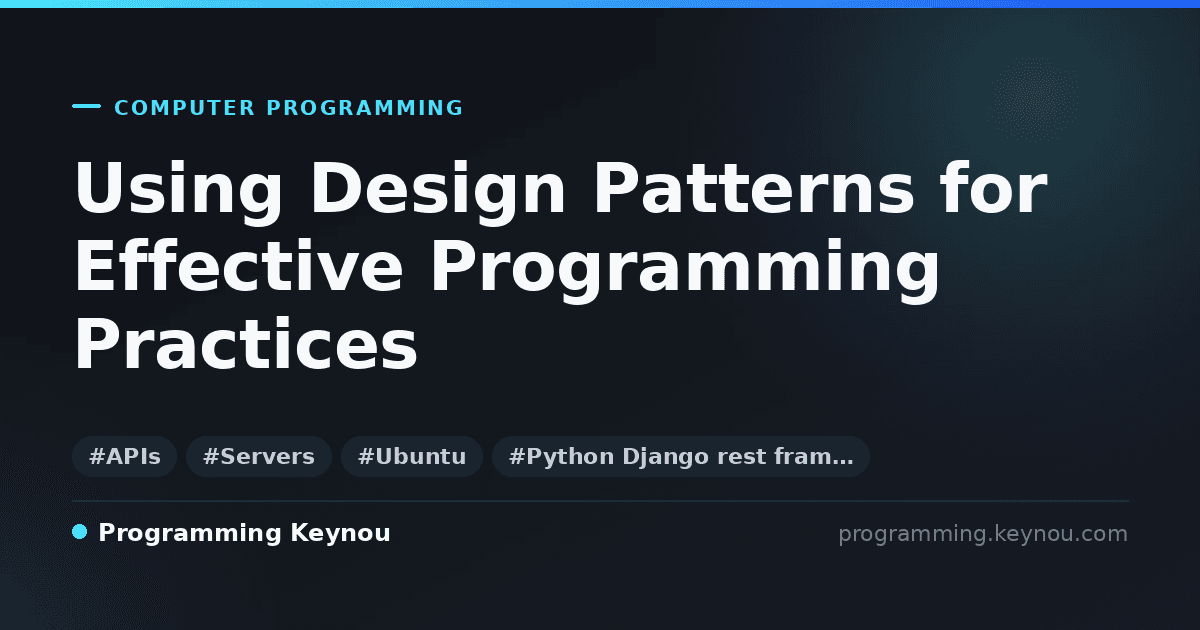Click the cyan dot beside Programming Keynou
This screenshot has height=630, width=1200.
[x=80, y=532]
